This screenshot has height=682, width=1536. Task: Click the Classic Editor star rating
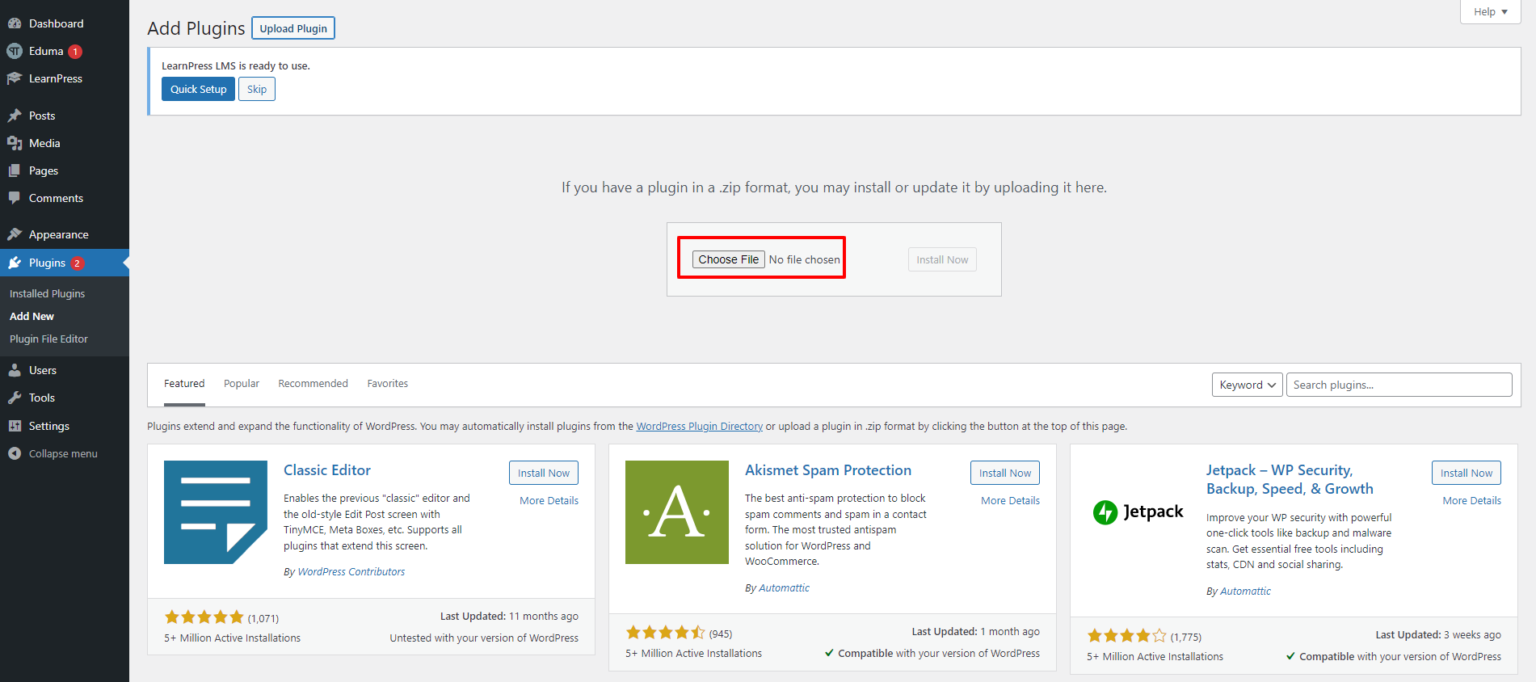click(204, 617)
